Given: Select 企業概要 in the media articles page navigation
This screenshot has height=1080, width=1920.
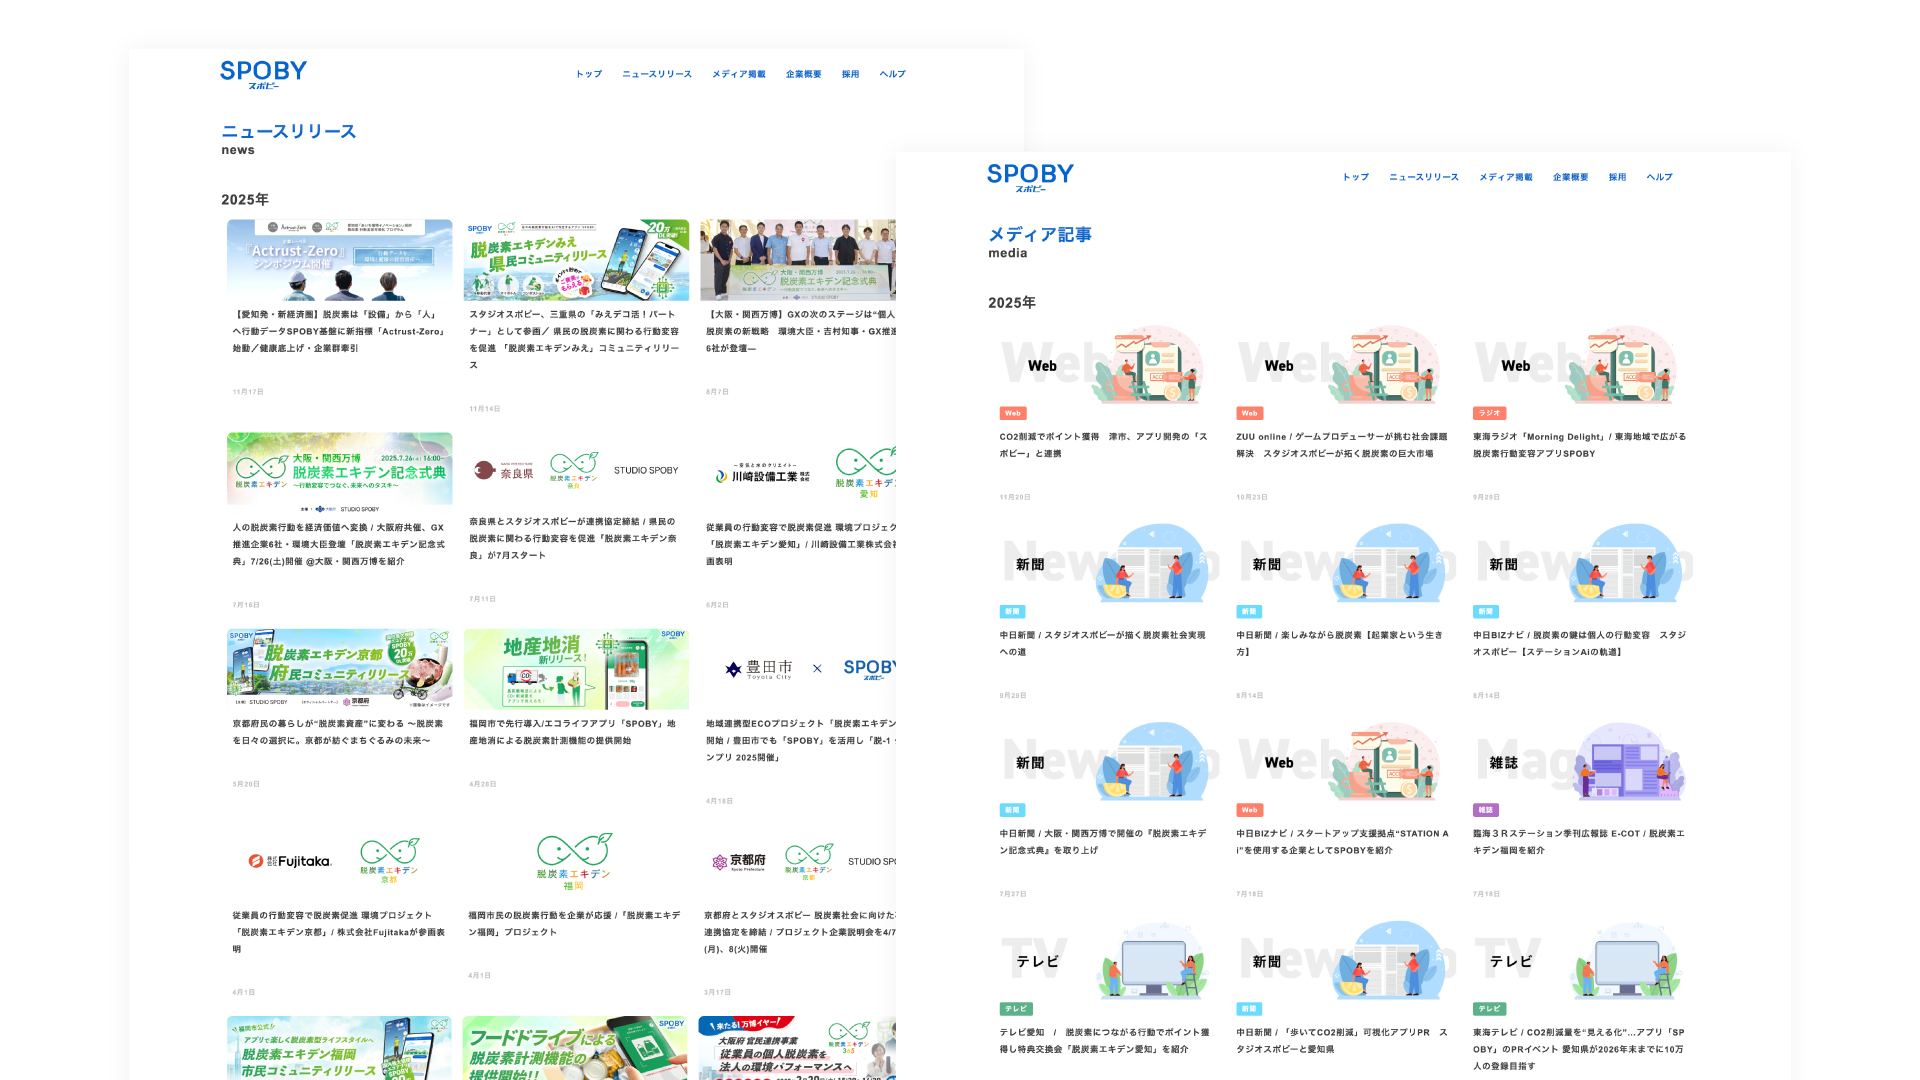Looking at the screenshot, I should pyautogui.click(x=1570, y=177).
